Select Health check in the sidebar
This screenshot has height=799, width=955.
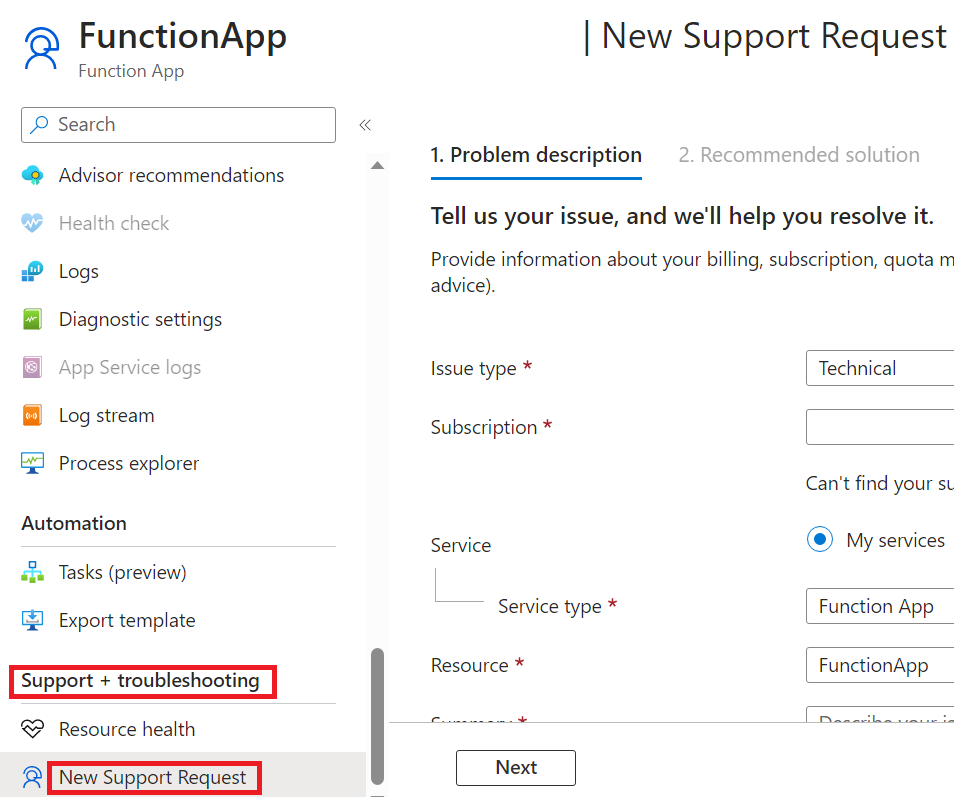(x=113, y=223)
